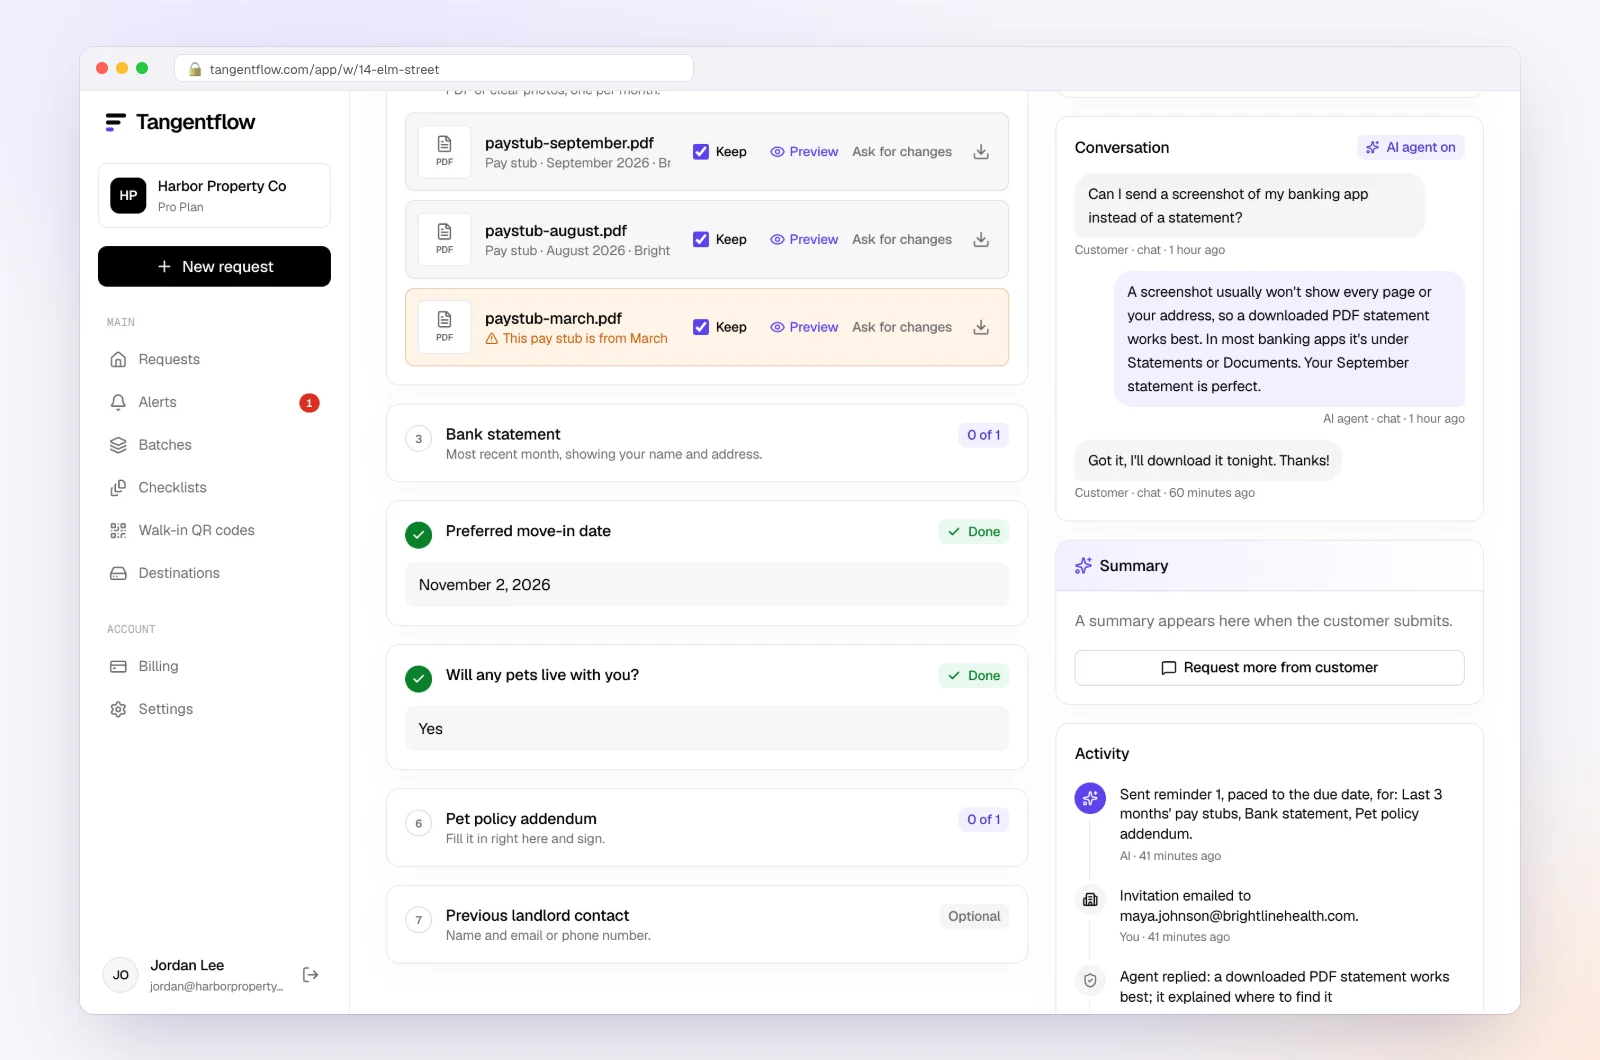Preview paystub-august.pdf
Image resolution: width=1600 pixels, height=1060 pixels.
pos(804,240)
